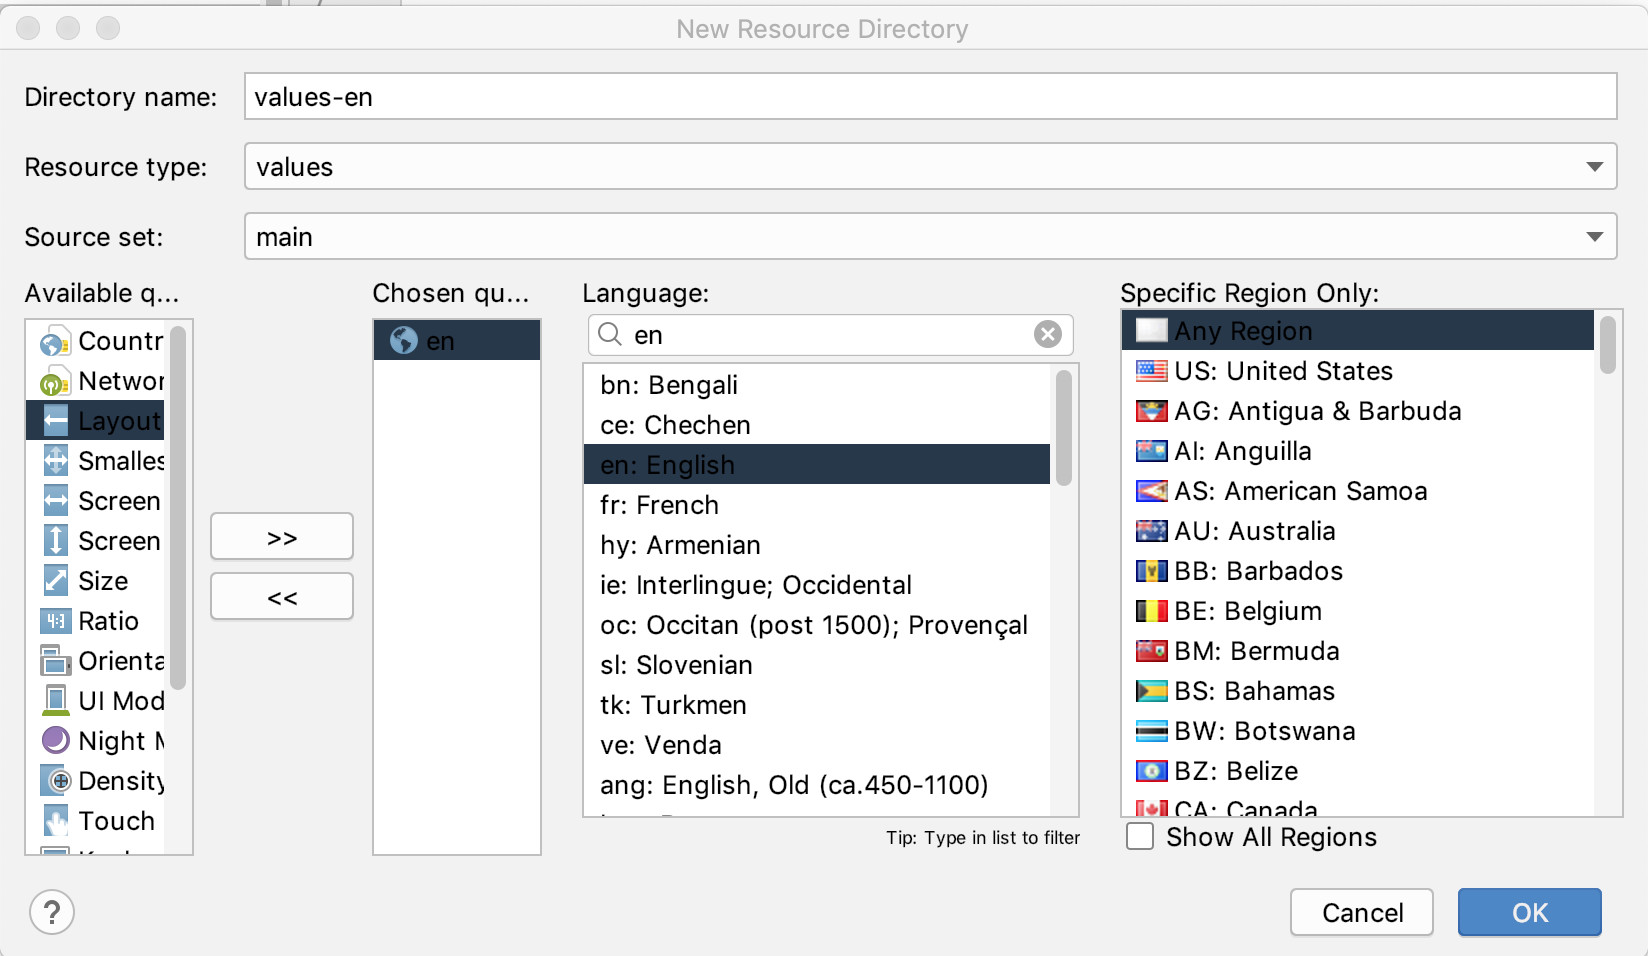Choose the Belize flag icon

click(1152, 771)
